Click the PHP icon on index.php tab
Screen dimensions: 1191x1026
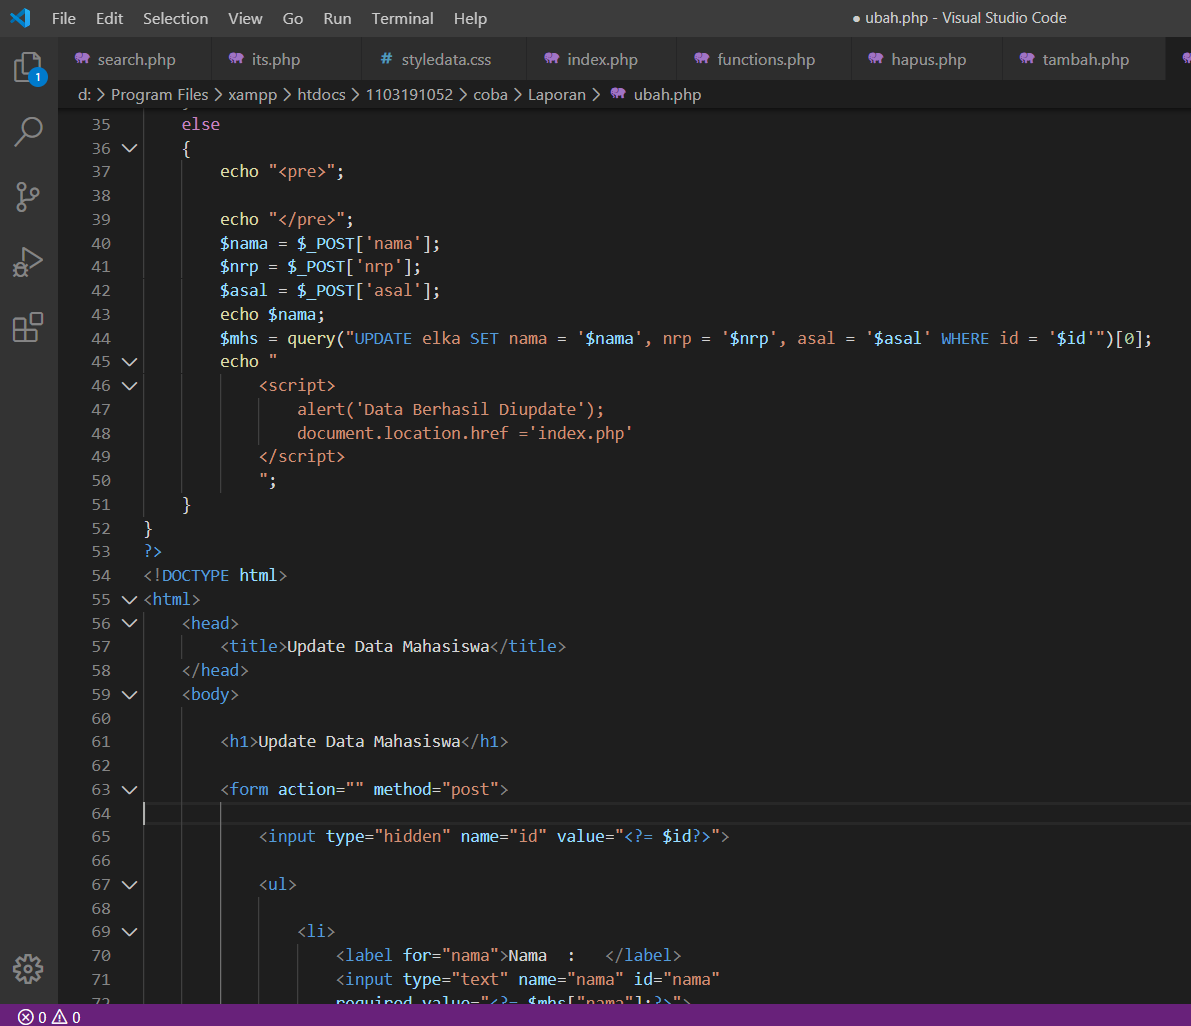(x=551, y=58)
